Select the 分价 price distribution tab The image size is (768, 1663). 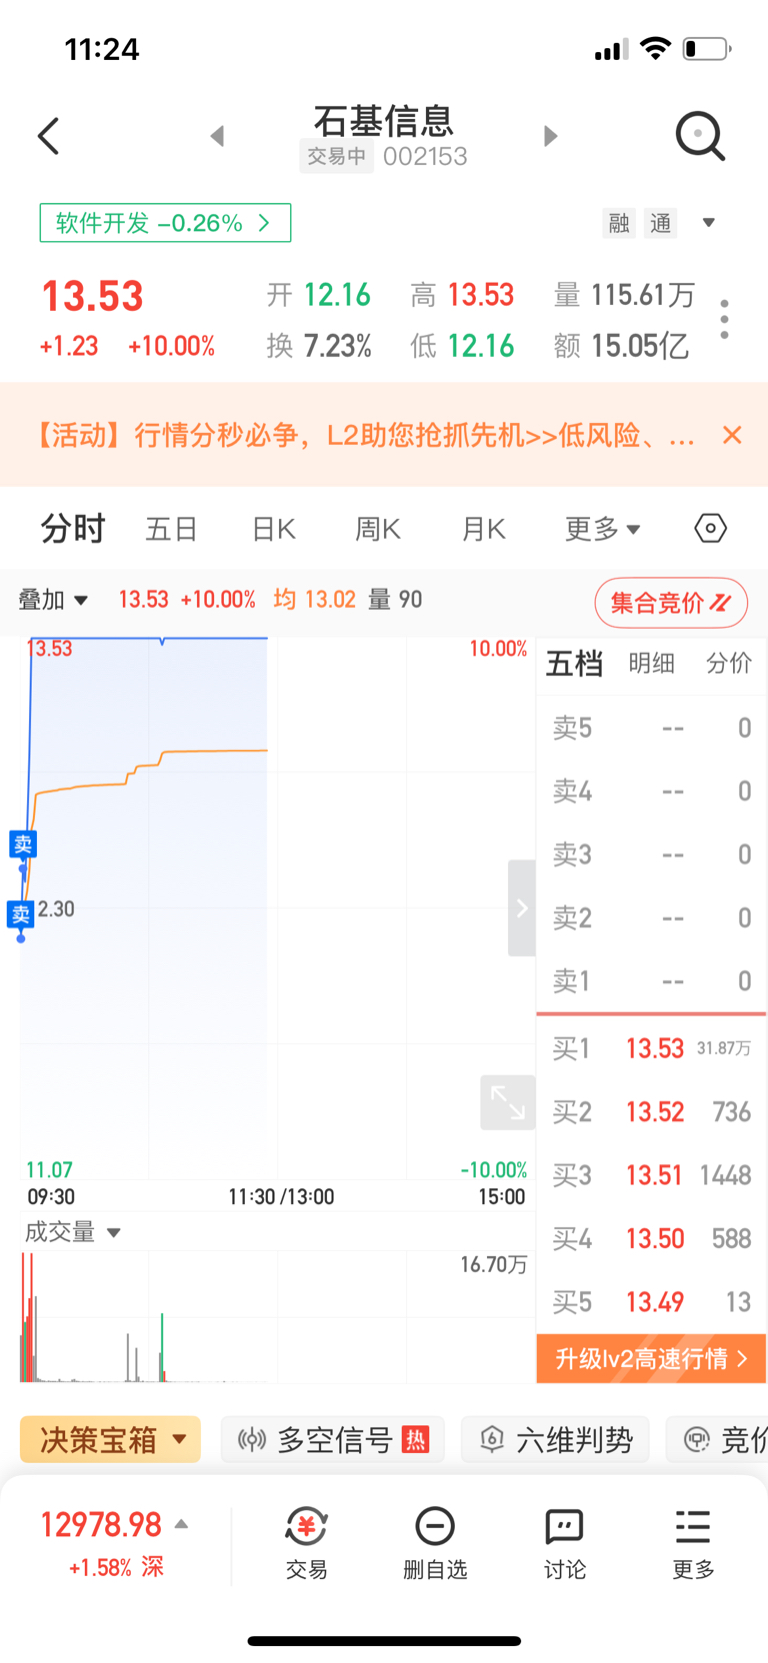pyautogui.click(x=728, y=663)
